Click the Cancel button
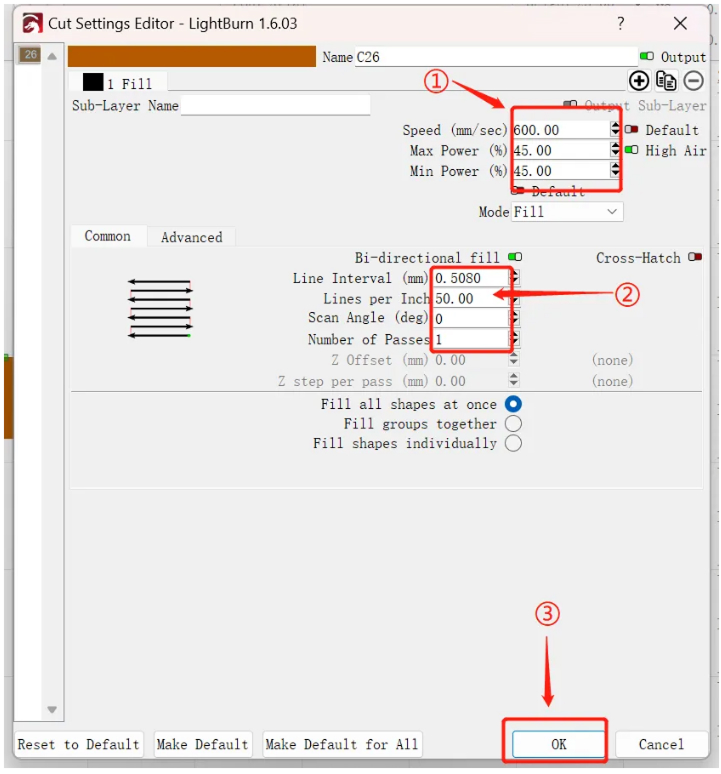 pos(661,744)
